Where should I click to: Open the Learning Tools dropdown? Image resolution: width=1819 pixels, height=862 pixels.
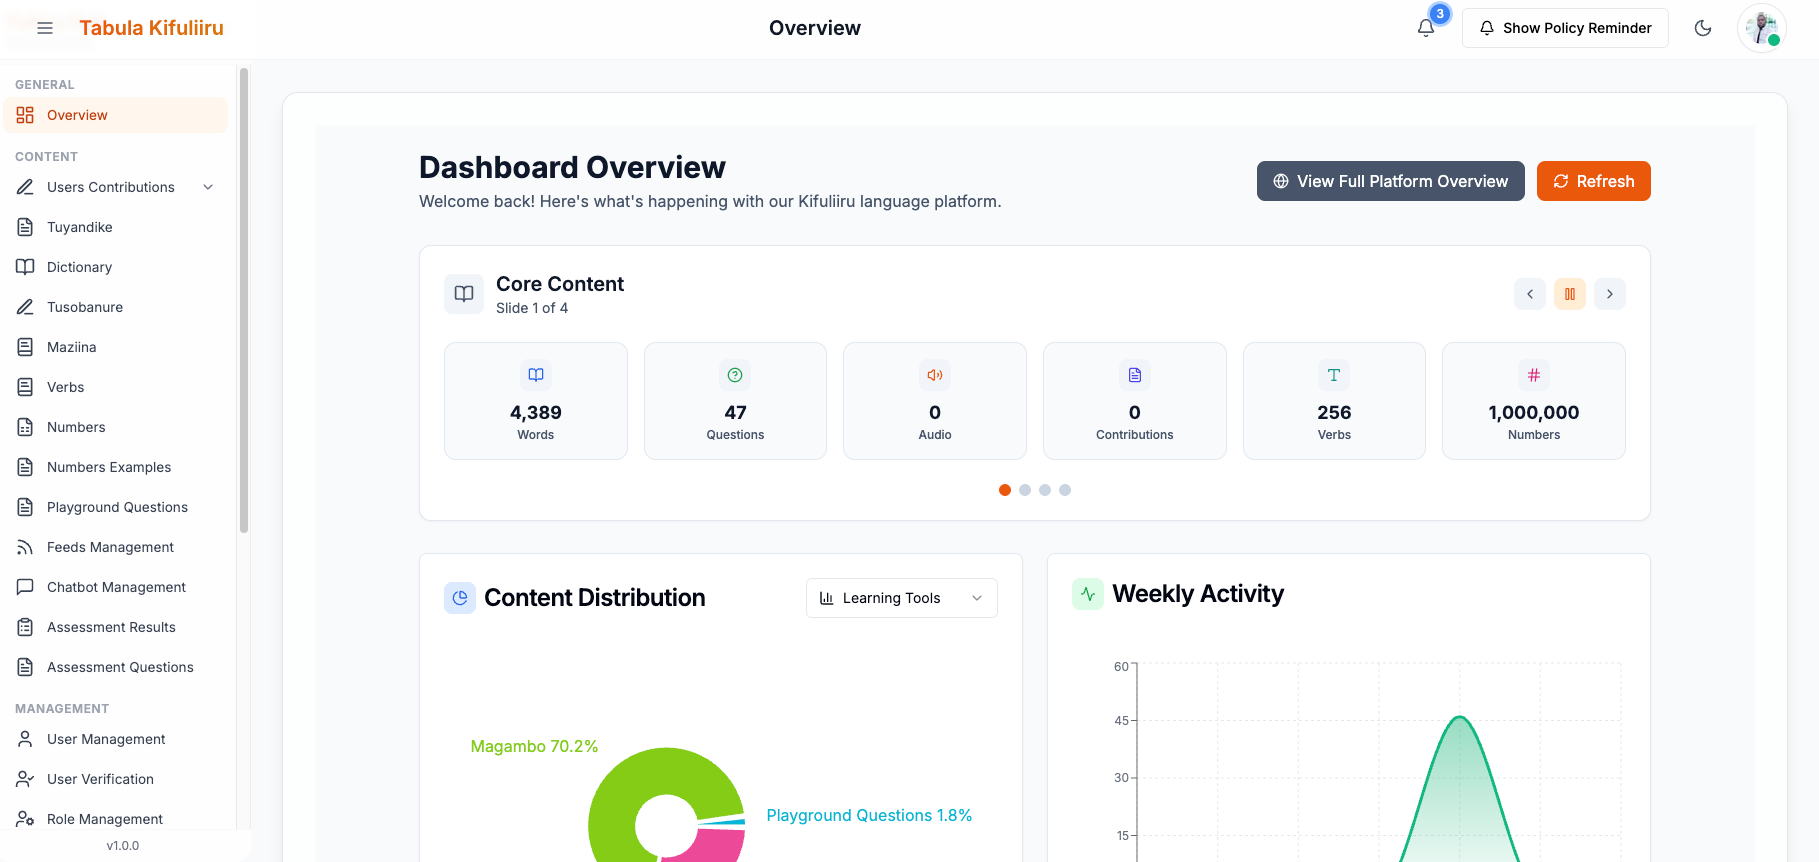pos(901,598)
